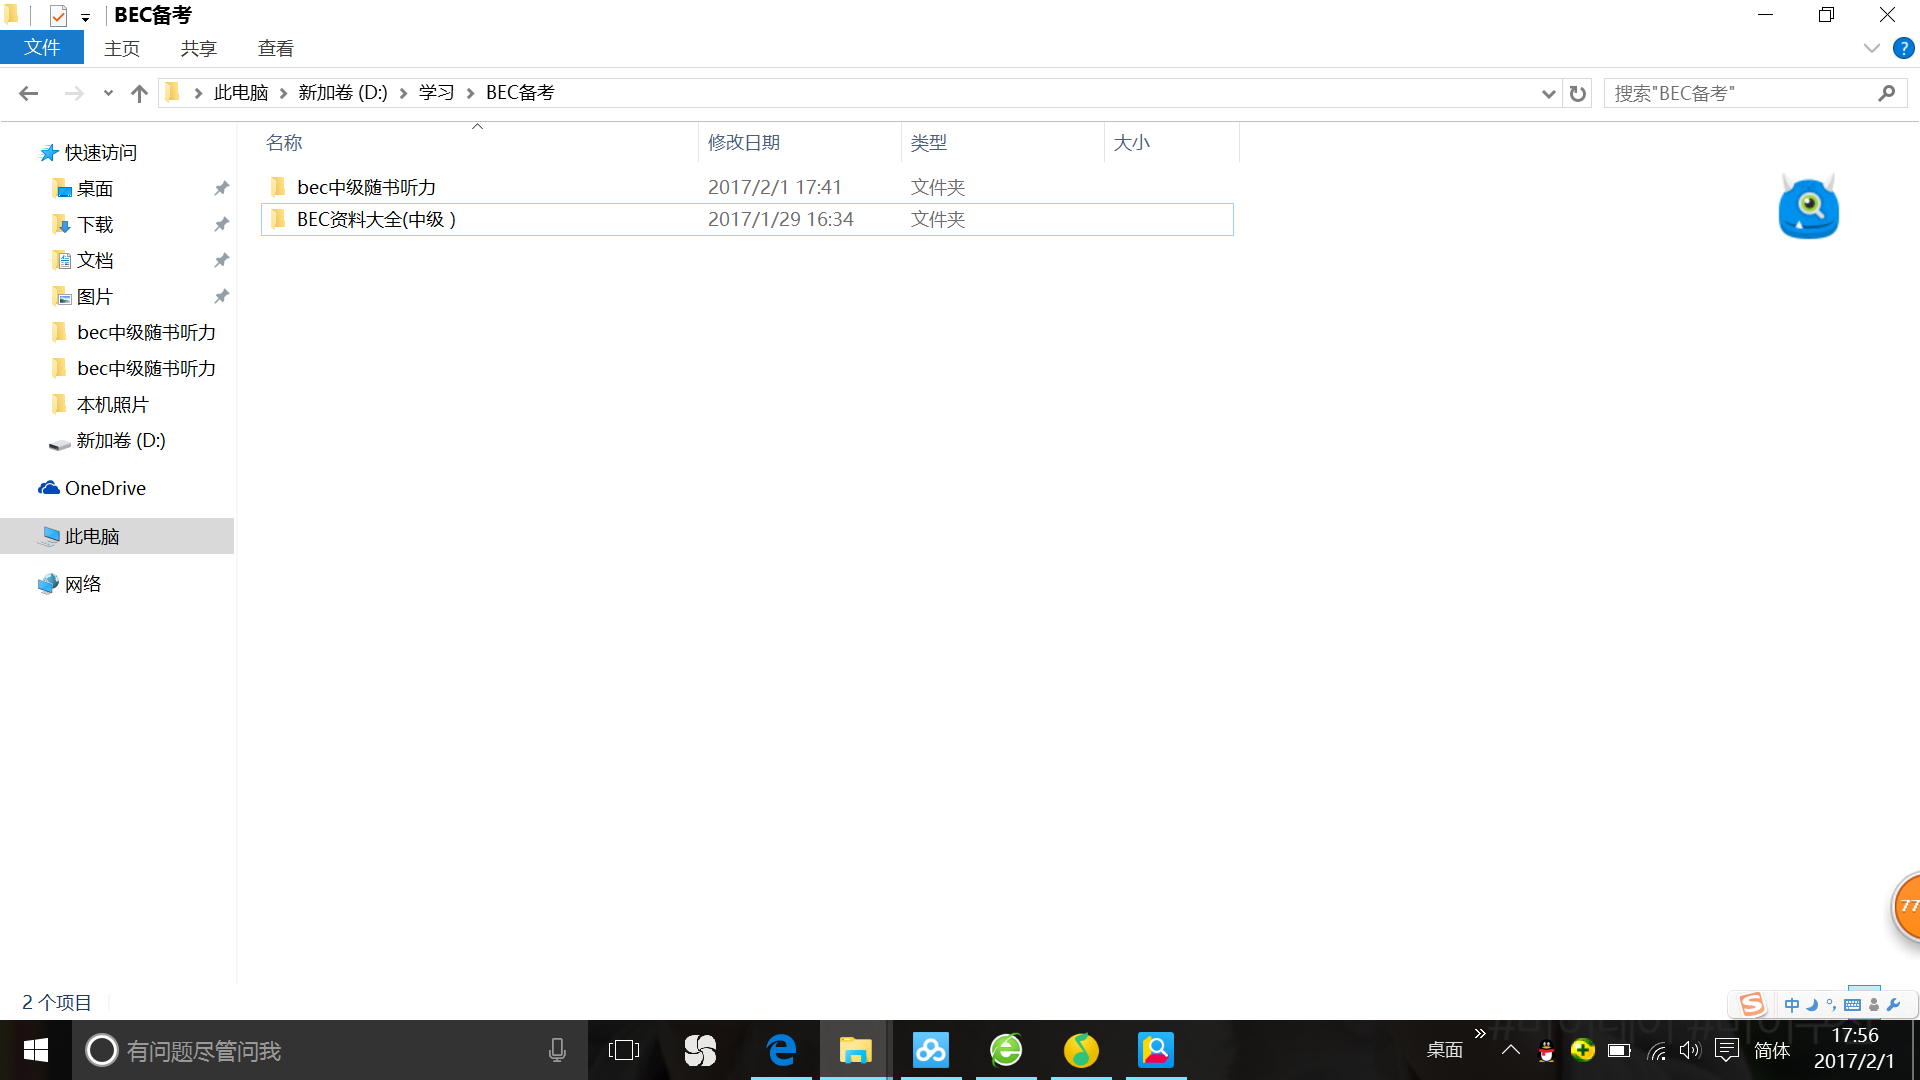Open the Edge browser from taskbar

point(780,1050)
